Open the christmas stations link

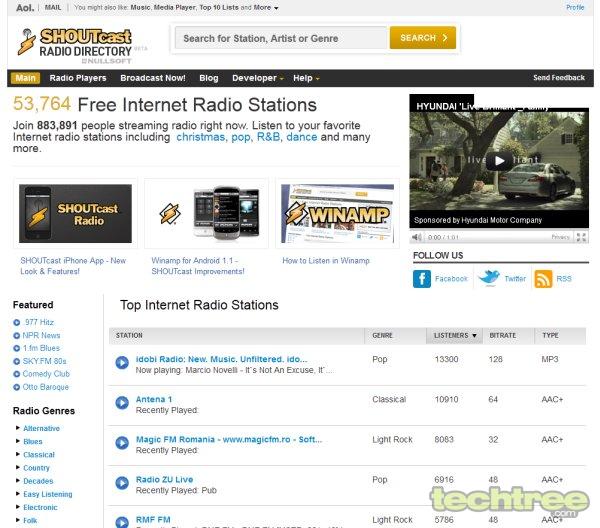pos(200,137)
